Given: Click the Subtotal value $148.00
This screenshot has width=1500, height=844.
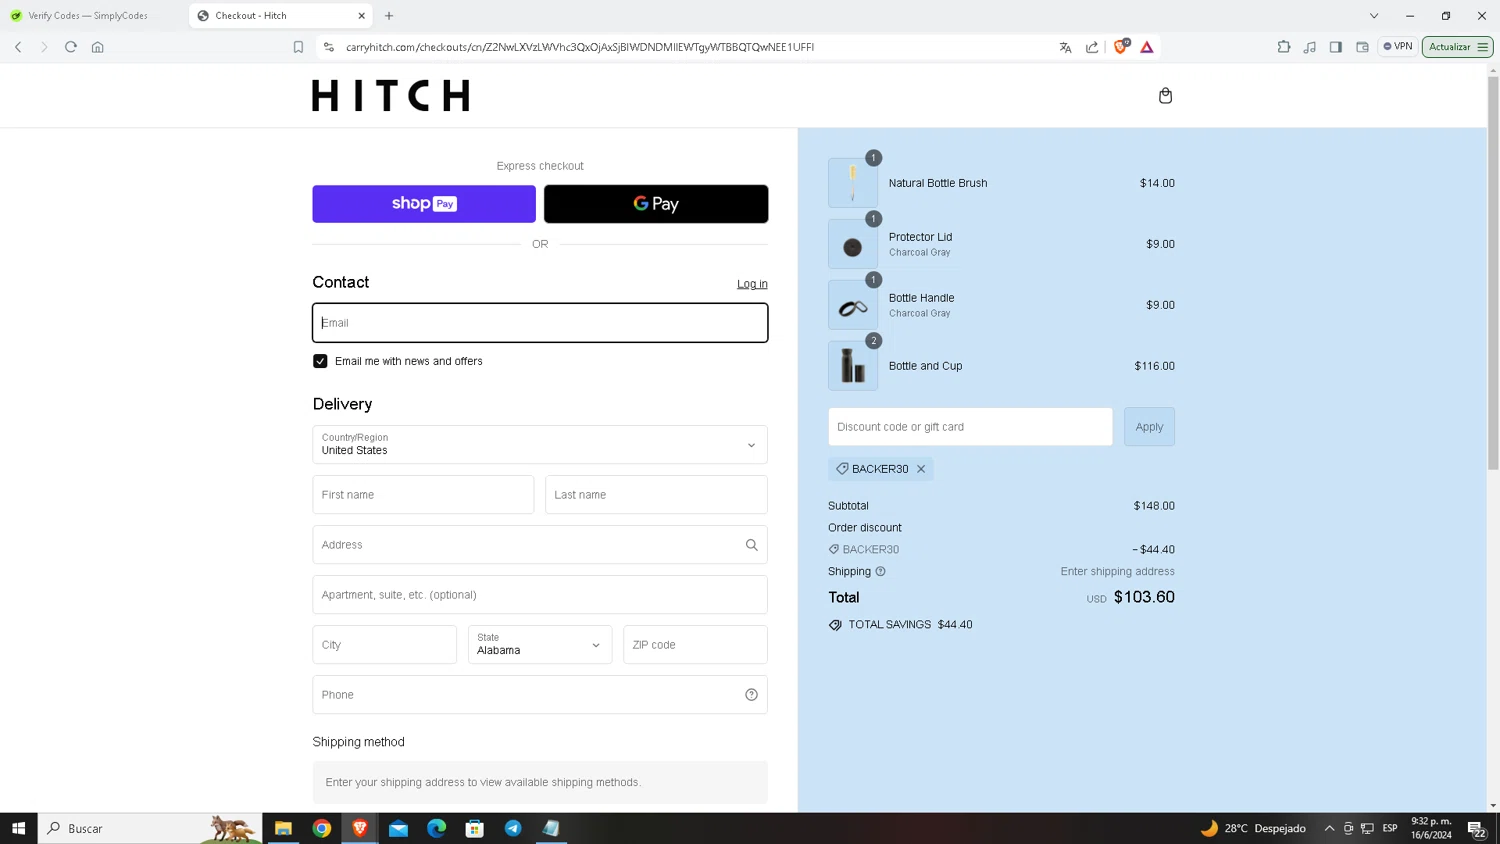Looking at the screenshot, I should pyautogui.click(x=1154, y=506).
